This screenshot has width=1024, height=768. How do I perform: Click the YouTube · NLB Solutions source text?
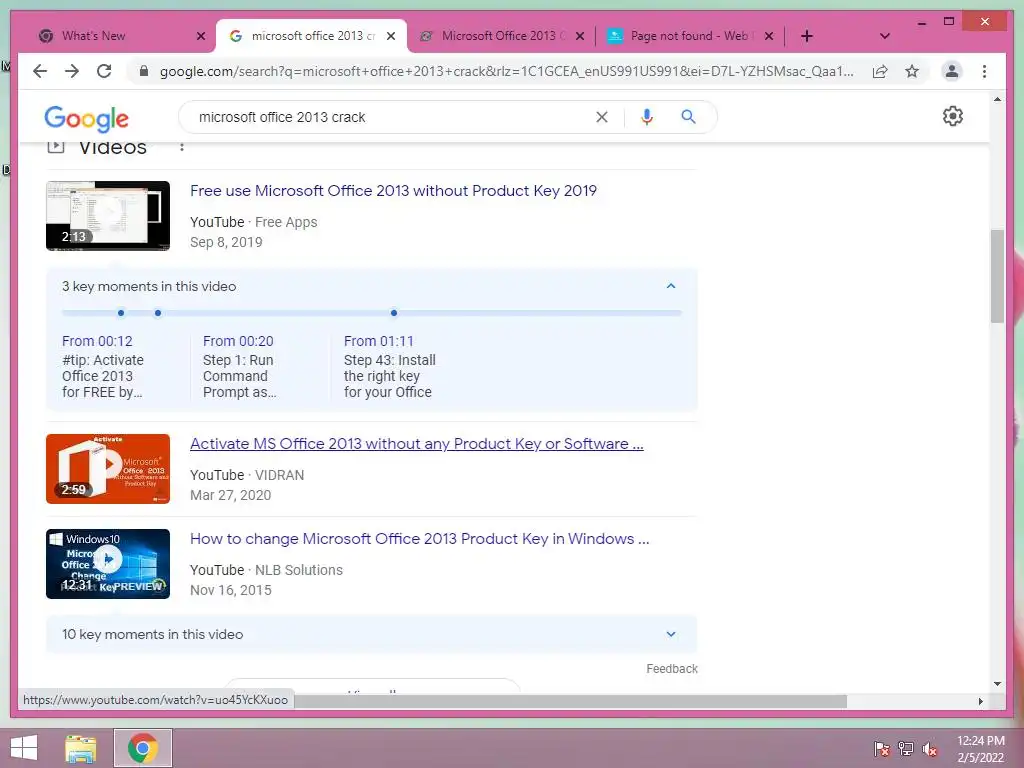click(266, 570)
